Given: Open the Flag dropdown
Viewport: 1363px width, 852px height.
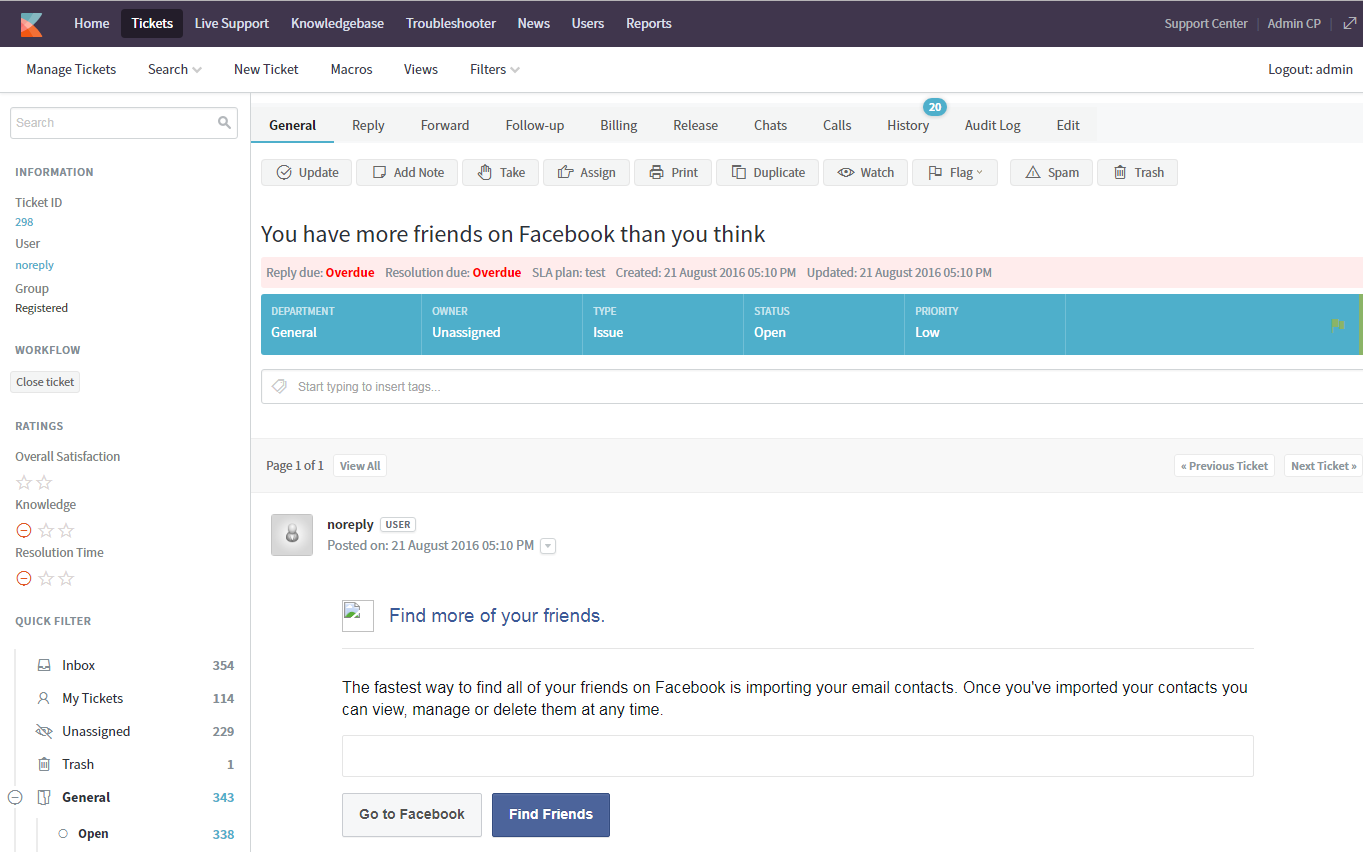Looking at the screenshot, I should [x=954, y=172].
